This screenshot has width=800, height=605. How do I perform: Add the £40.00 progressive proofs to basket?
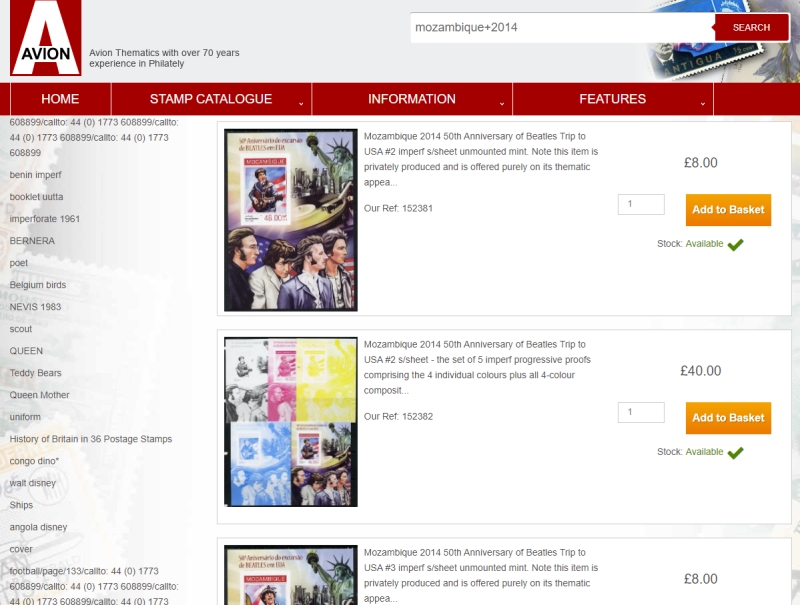point(727,418)
